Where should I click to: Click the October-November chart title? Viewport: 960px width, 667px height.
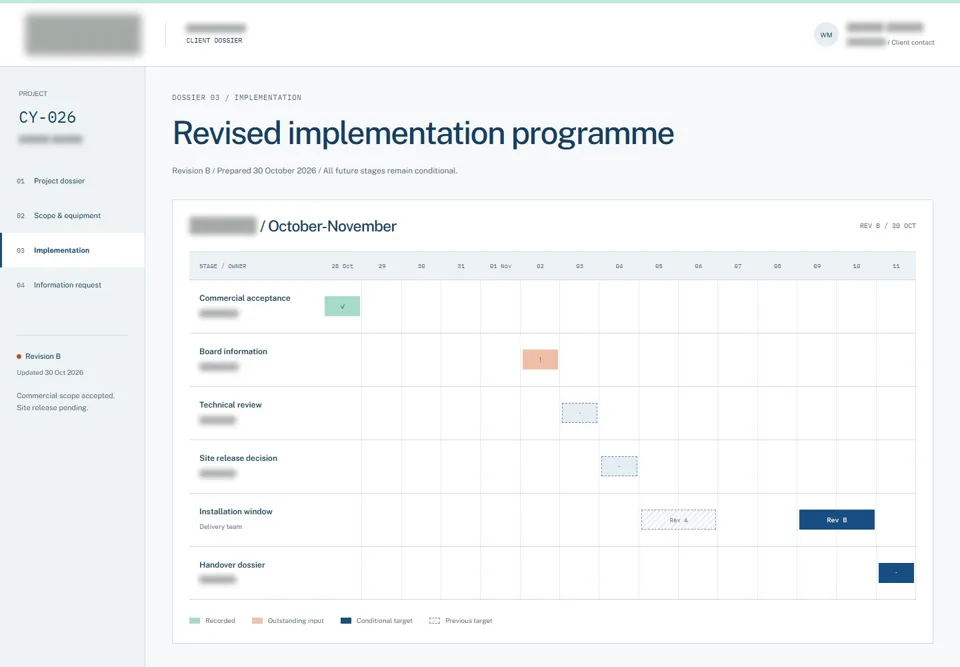pos(332,226)
